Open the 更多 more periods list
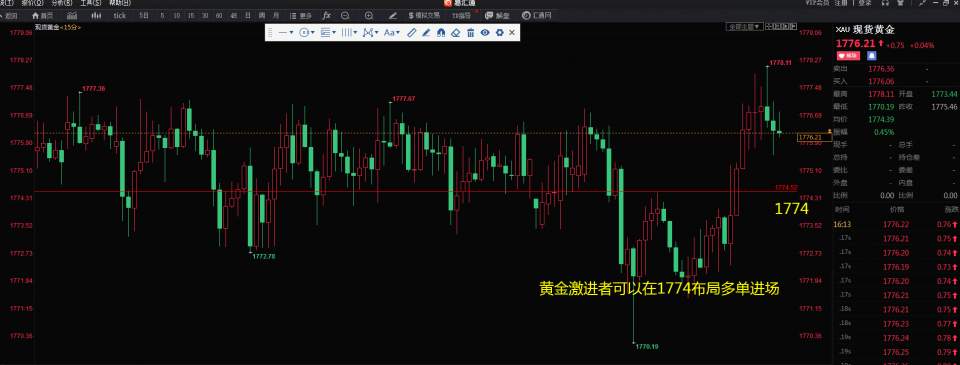 (301, 15)
